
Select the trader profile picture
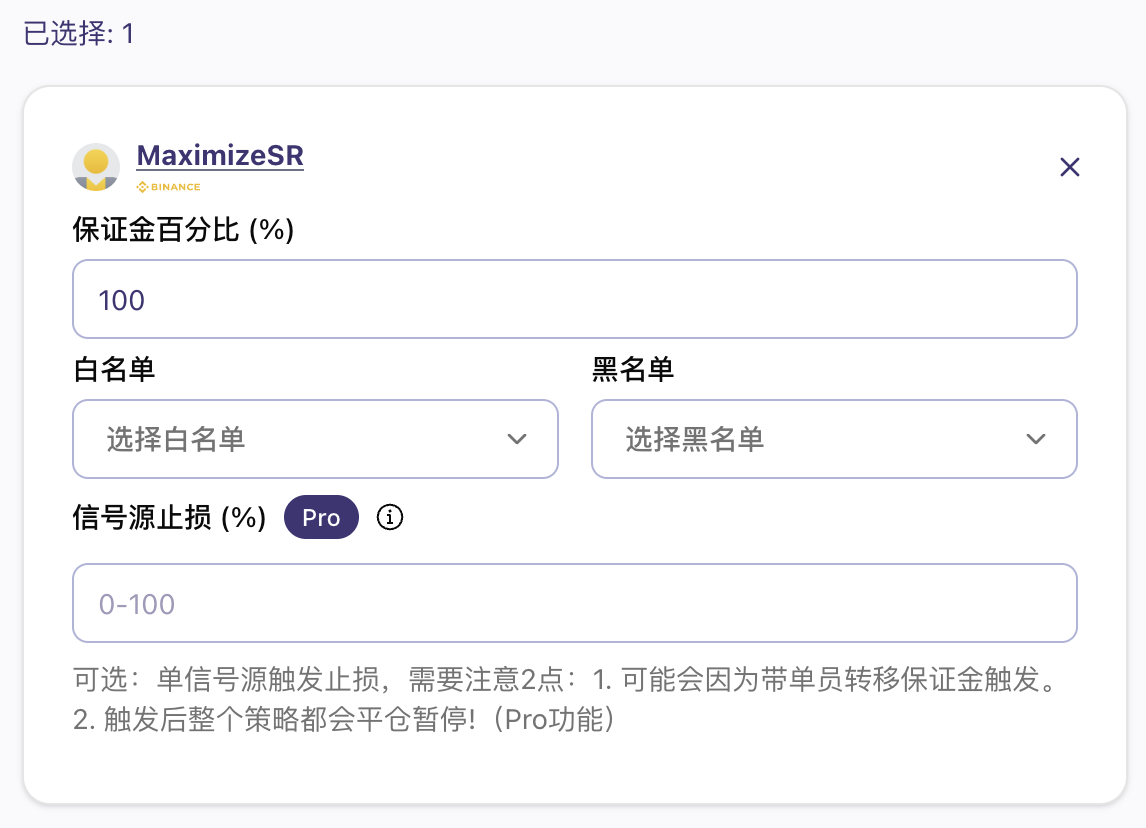pyautogui.click(x=94, y=166)
